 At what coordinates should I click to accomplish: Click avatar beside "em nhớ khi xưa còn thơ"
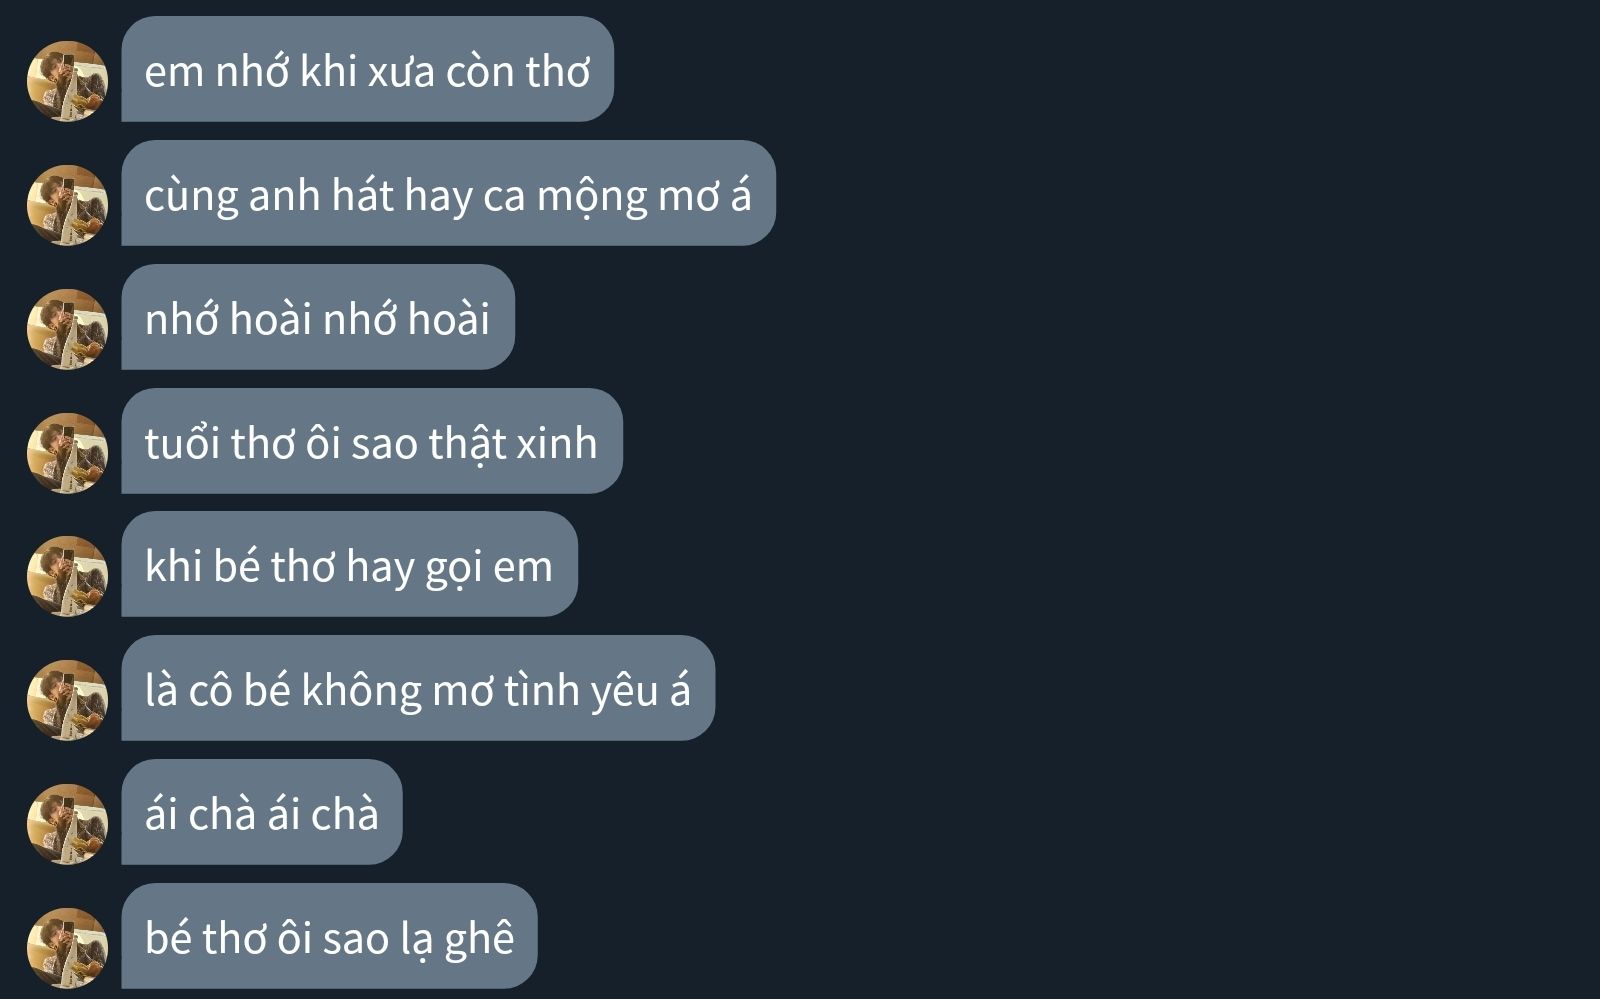pyautogui.click(x=67, y=81)
